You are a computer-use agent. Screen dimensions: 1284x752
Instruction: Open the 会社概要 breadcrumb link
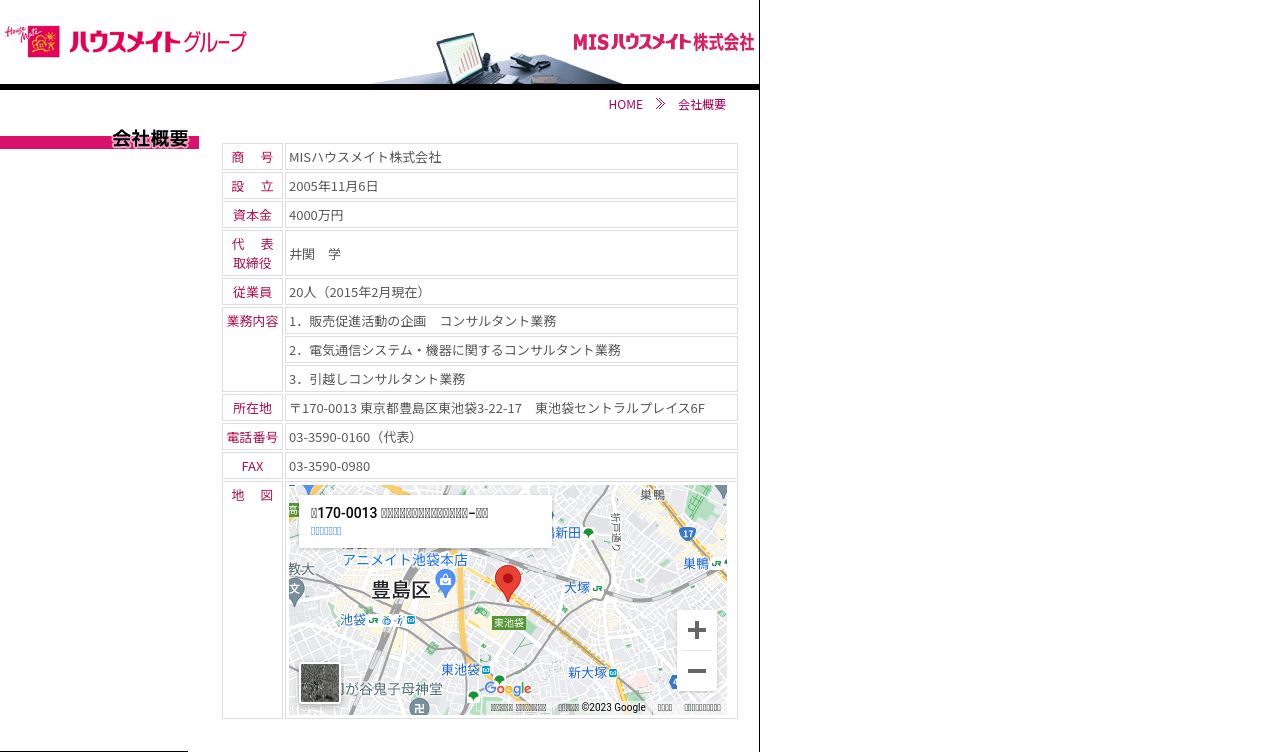(702, 104)
